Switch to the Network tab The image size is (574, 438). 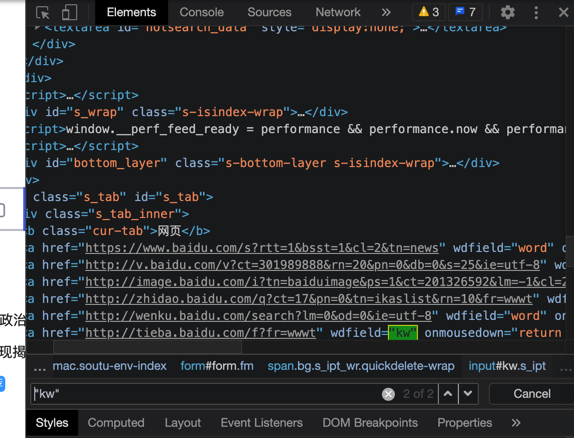(x=338, y=12)
